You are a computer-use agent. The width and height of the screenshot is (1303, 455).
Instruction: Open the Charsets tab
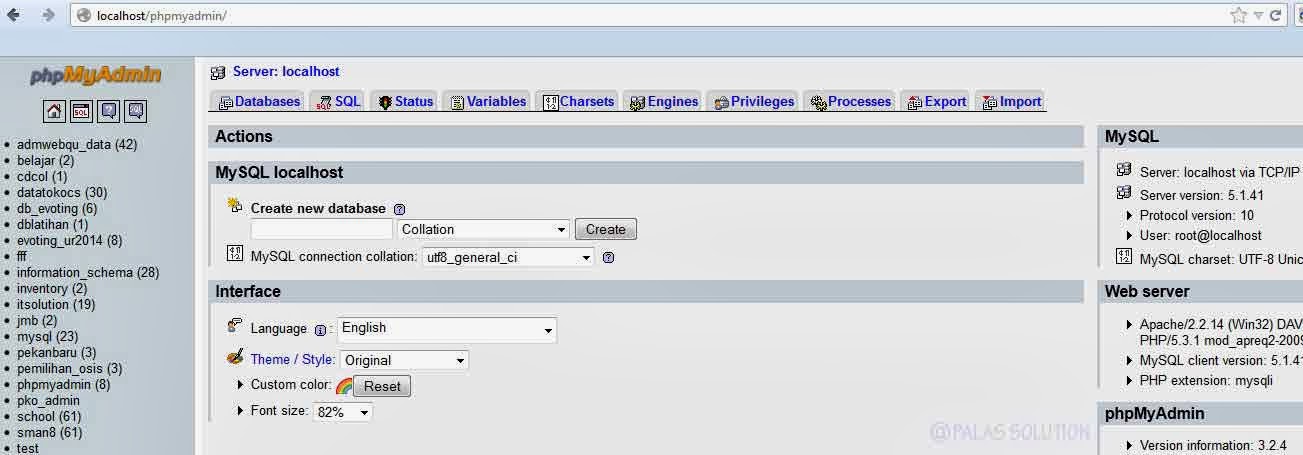coord(578,101)
